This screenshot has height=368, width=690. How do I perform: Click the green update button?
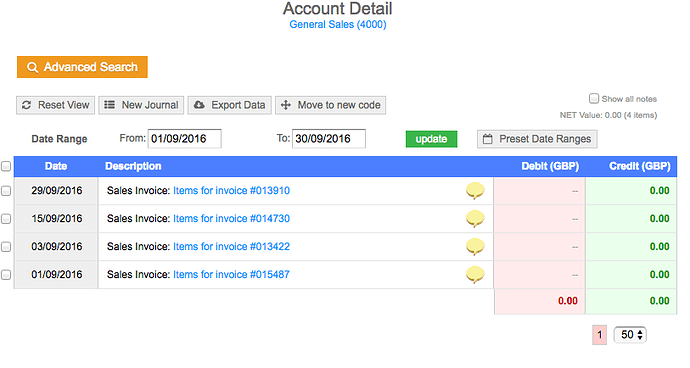tap(431, 139)
